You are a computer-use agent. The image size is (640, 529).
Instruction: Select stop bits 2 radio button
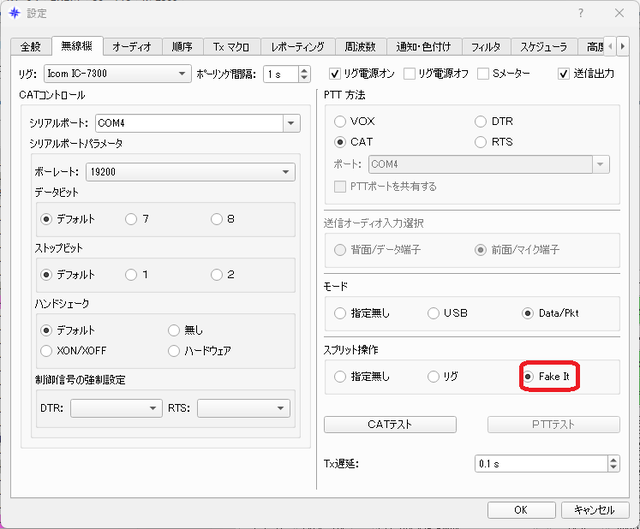(217, 275)
